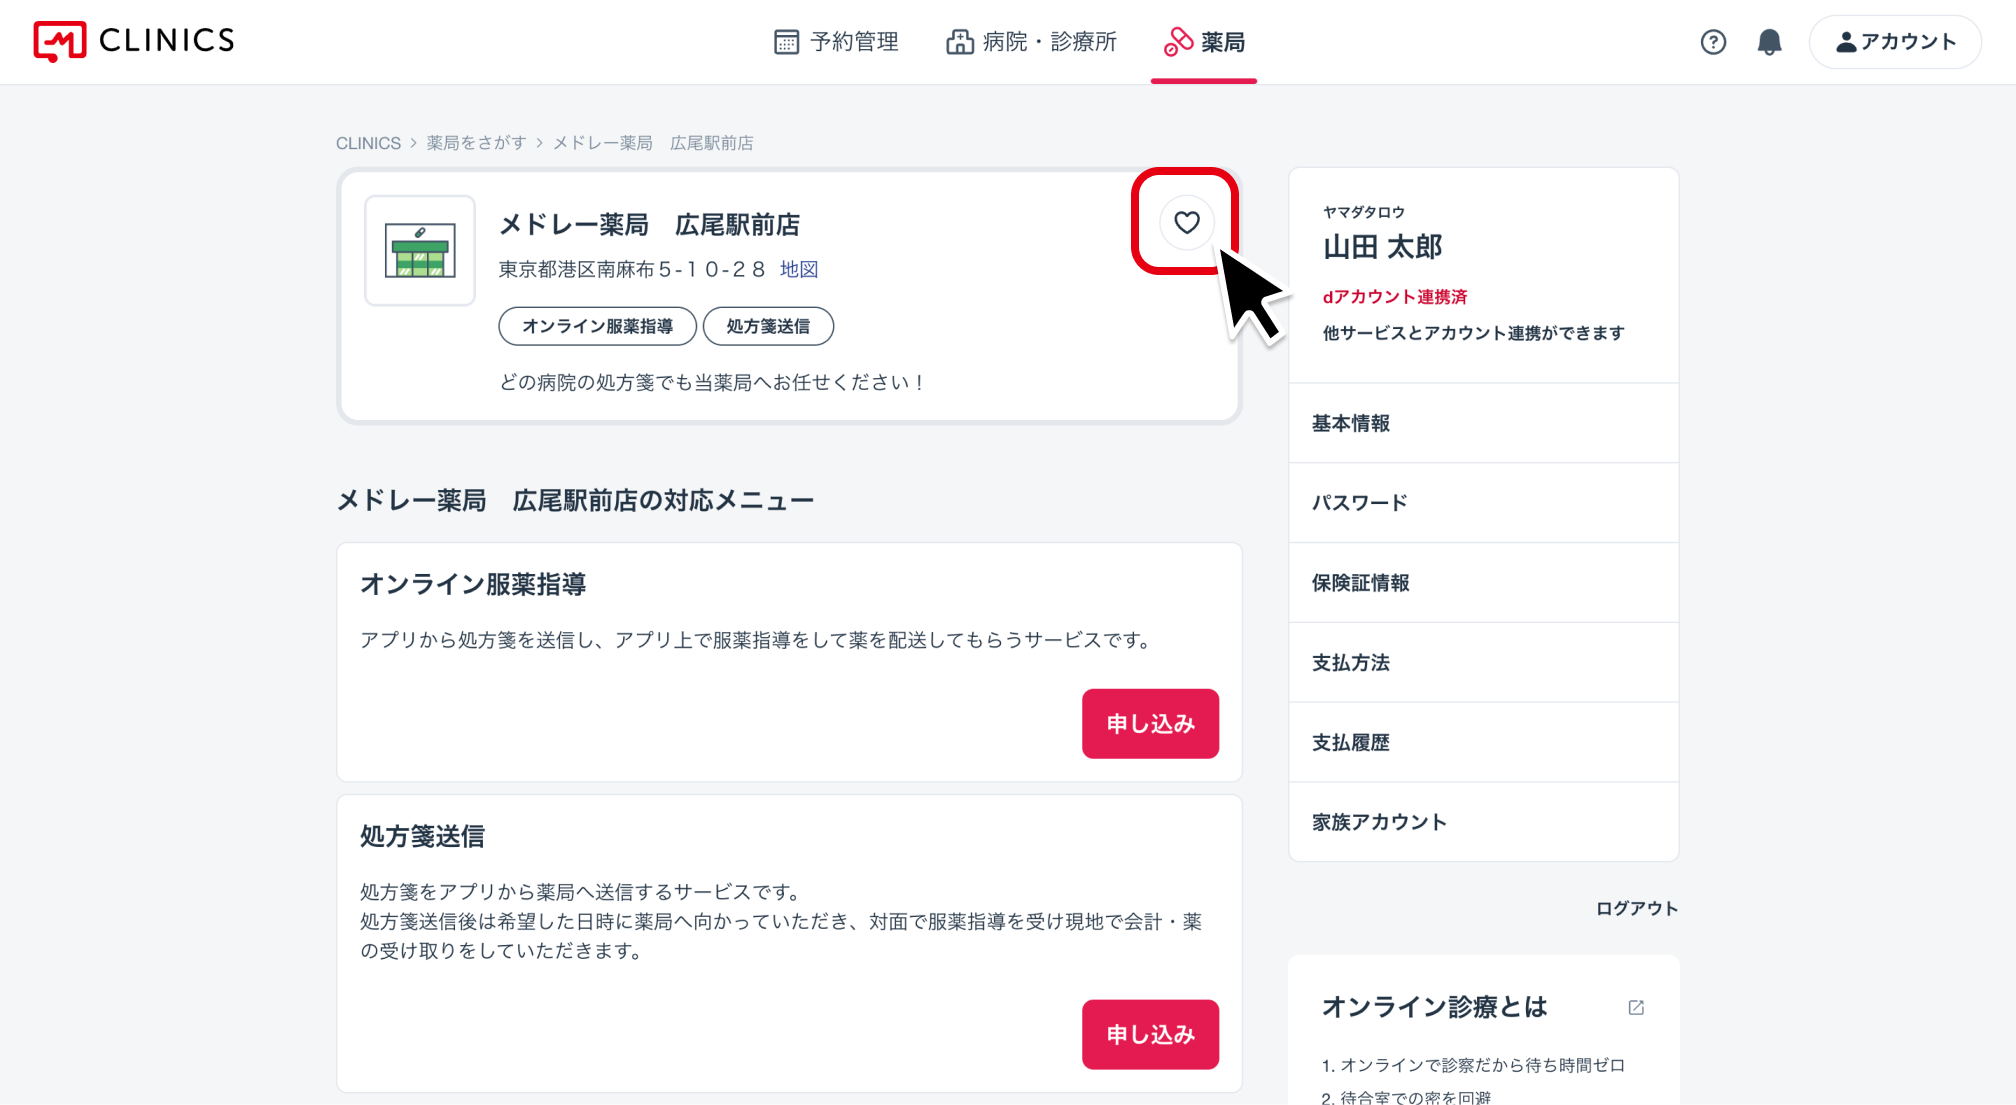
Task: Click dアカウント連携済 status text
Action: click(x=1395, y=297)
